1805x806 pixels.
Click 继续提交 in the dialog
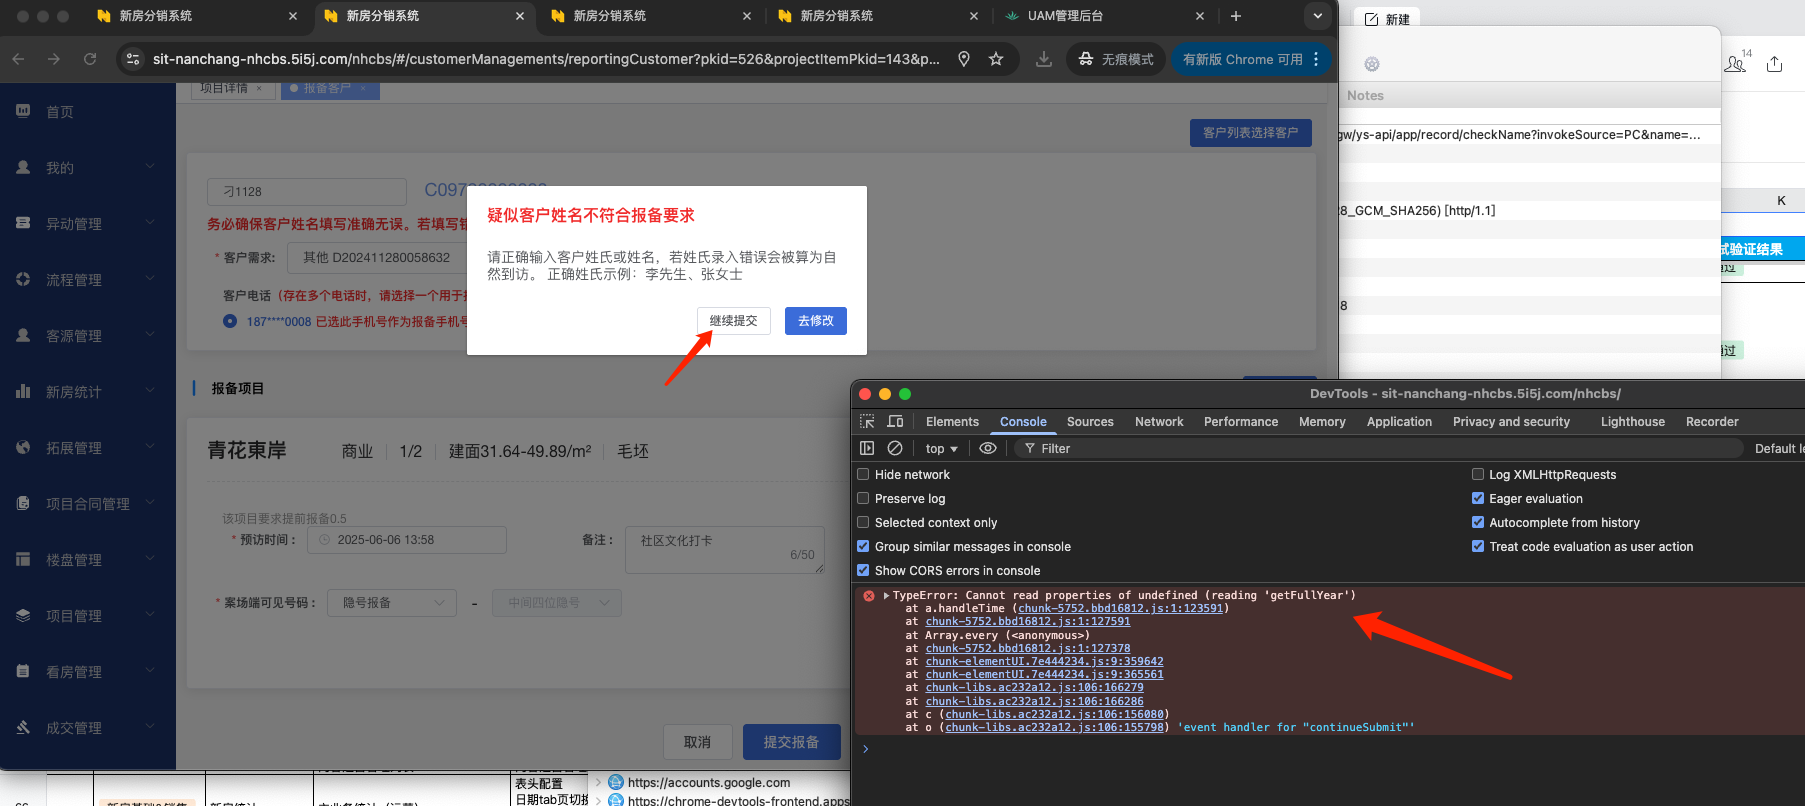tap(734, 321)
